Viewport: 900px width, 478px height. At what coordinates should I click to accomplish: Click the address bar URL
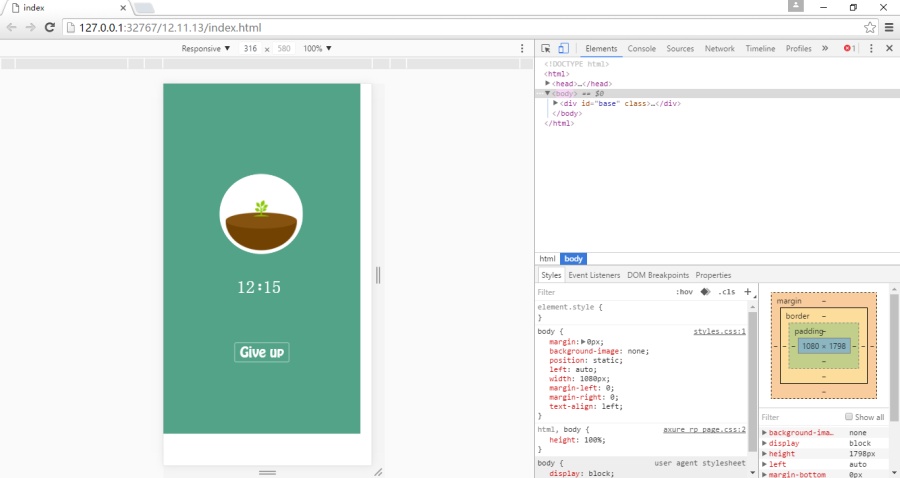click(170, 27)
